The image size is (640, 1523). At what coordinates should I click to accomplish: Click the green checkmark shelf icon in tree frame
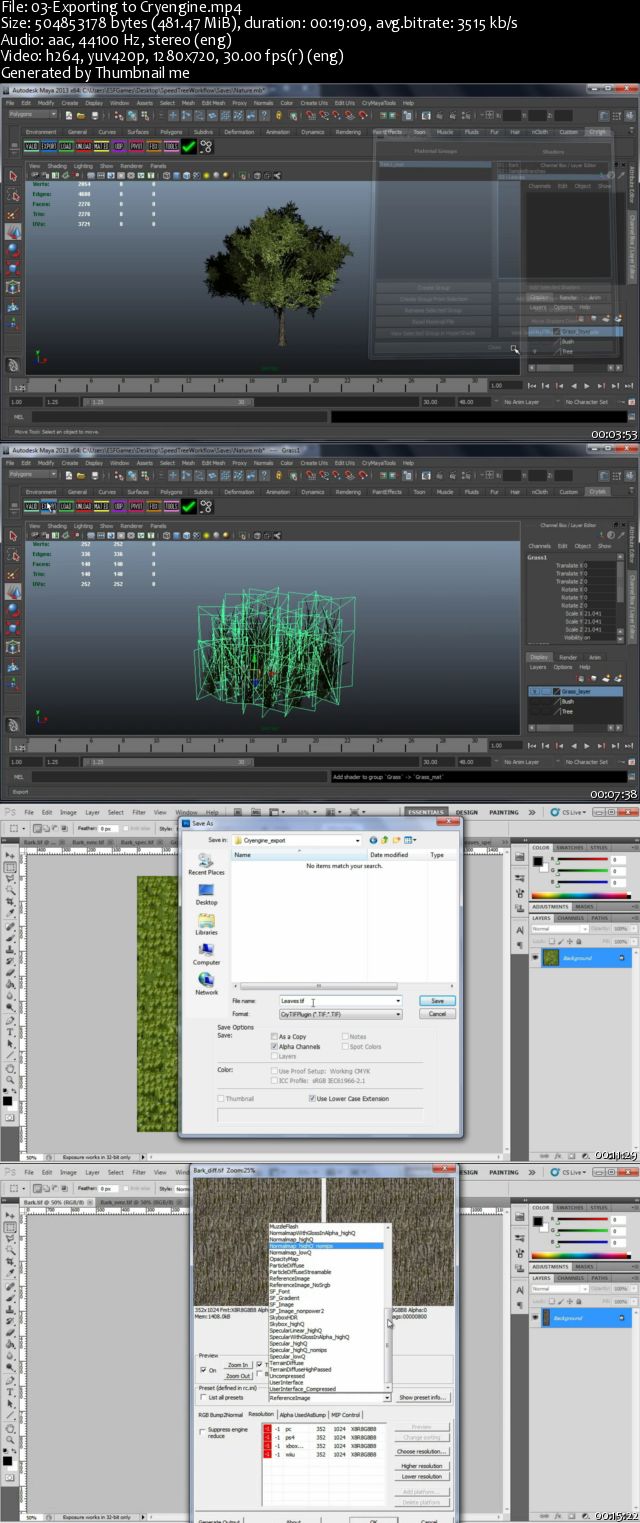click(189, 146)
